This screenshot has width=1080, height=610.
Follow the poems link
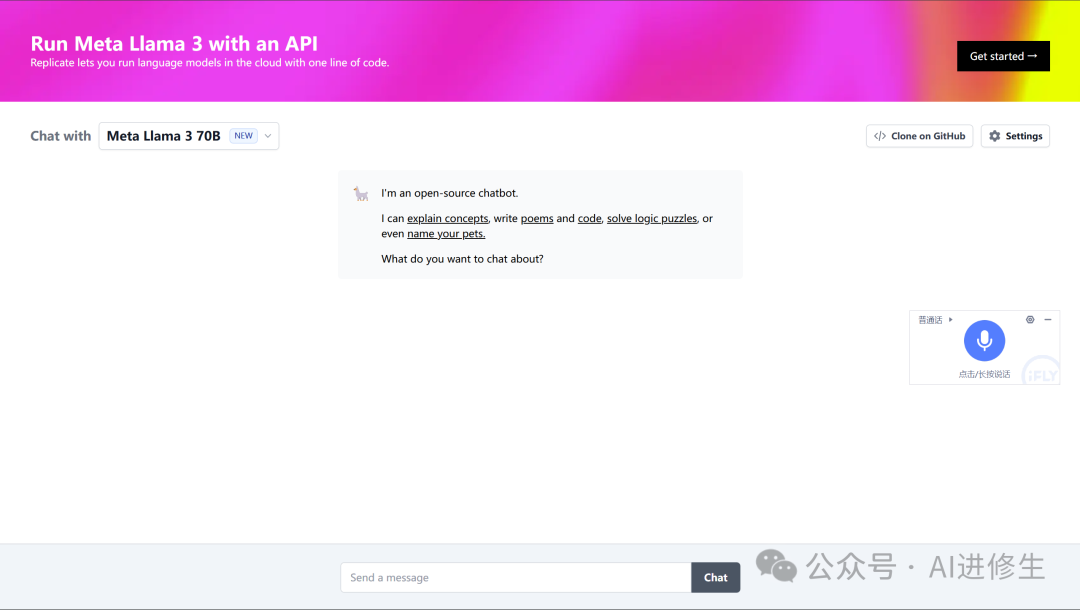tap(537, 218)
